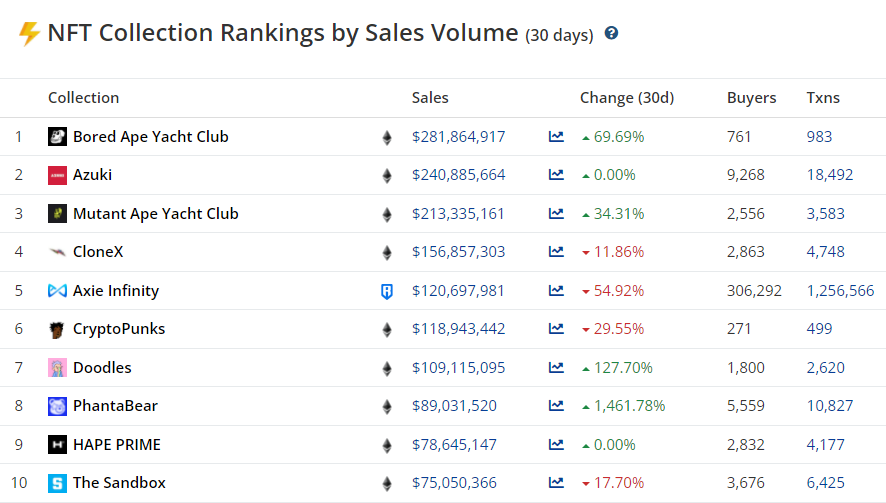The height and width of the screenshot is (503, 886).
Task: Click the Azuki collection logo
Action: pos(58,175)
